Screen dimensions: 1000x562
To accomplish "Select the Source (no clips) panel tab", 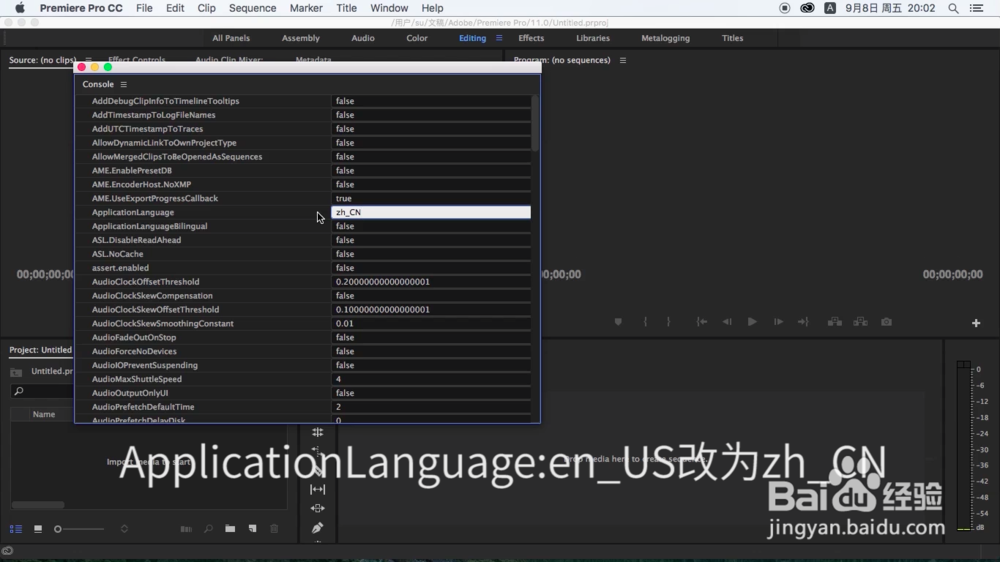I will [x=42, y=60].
